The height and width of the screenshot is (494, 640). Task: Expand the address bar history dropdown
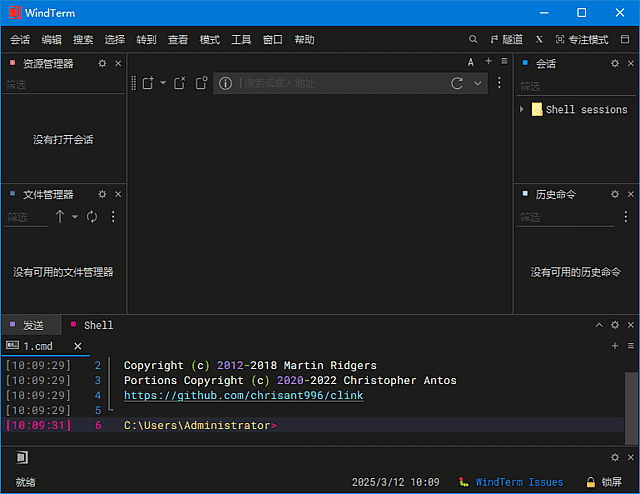tap(478, 83)
